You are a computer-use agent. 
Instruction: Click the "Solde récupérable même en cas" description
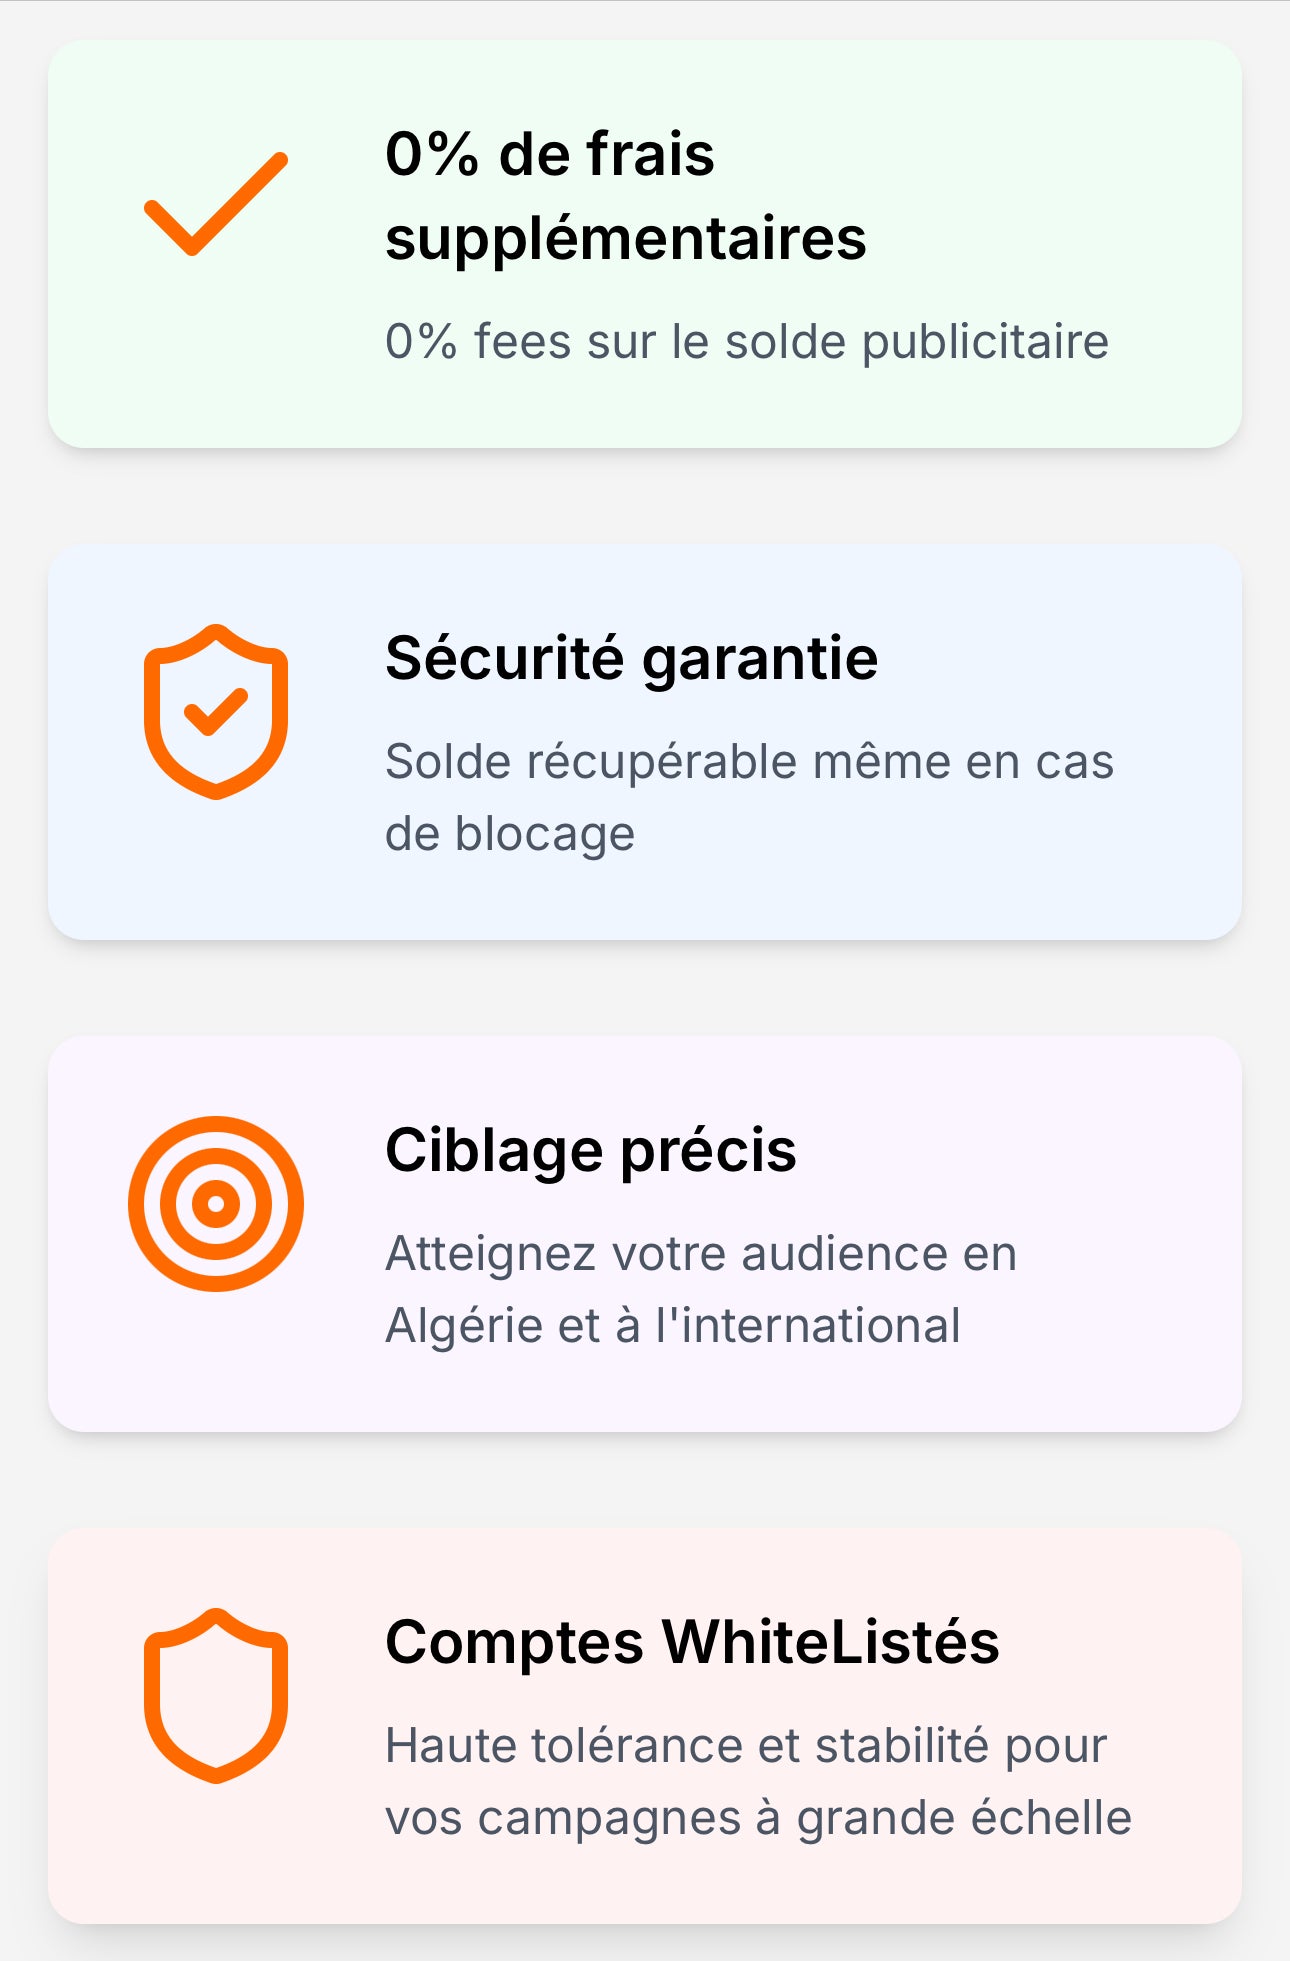tap(749, 762)
